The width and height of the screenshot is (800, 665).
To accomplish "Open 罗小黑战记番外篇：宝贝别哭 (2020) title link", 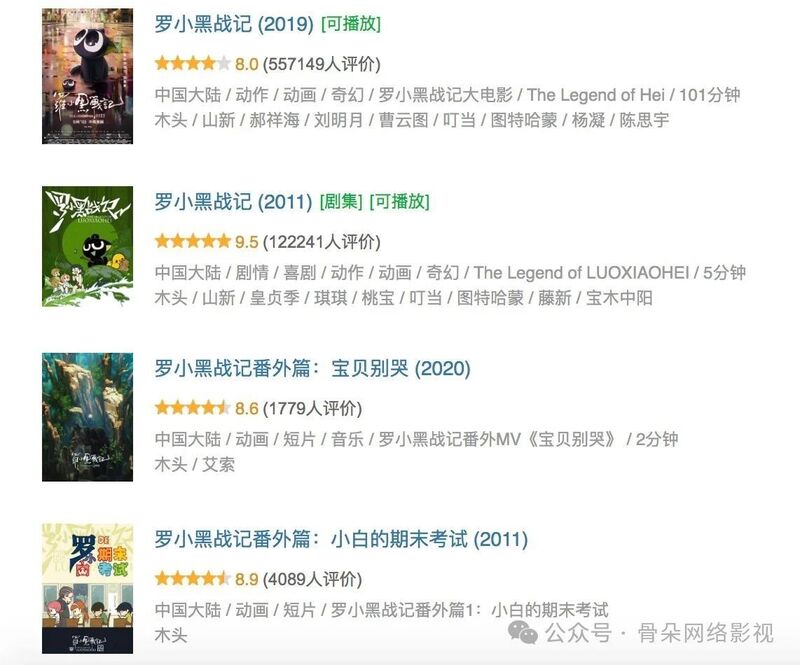I will [x=312, y=368].
